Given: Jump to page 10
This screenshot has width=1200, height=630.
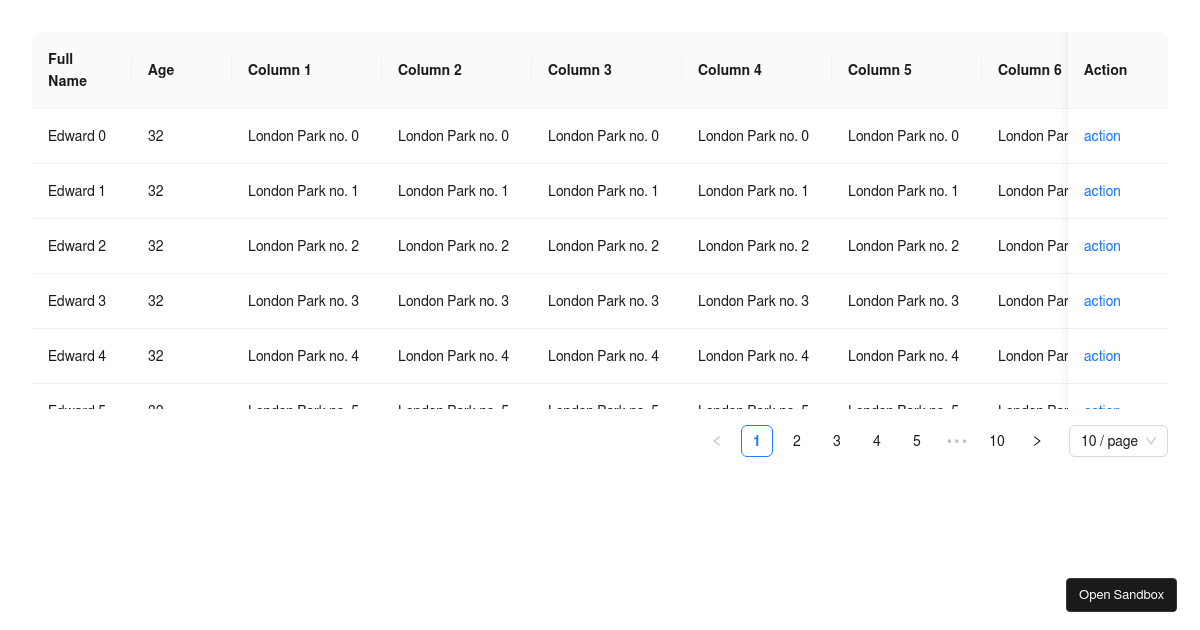Looking at the screenshot, I should (x=996, y=440).
